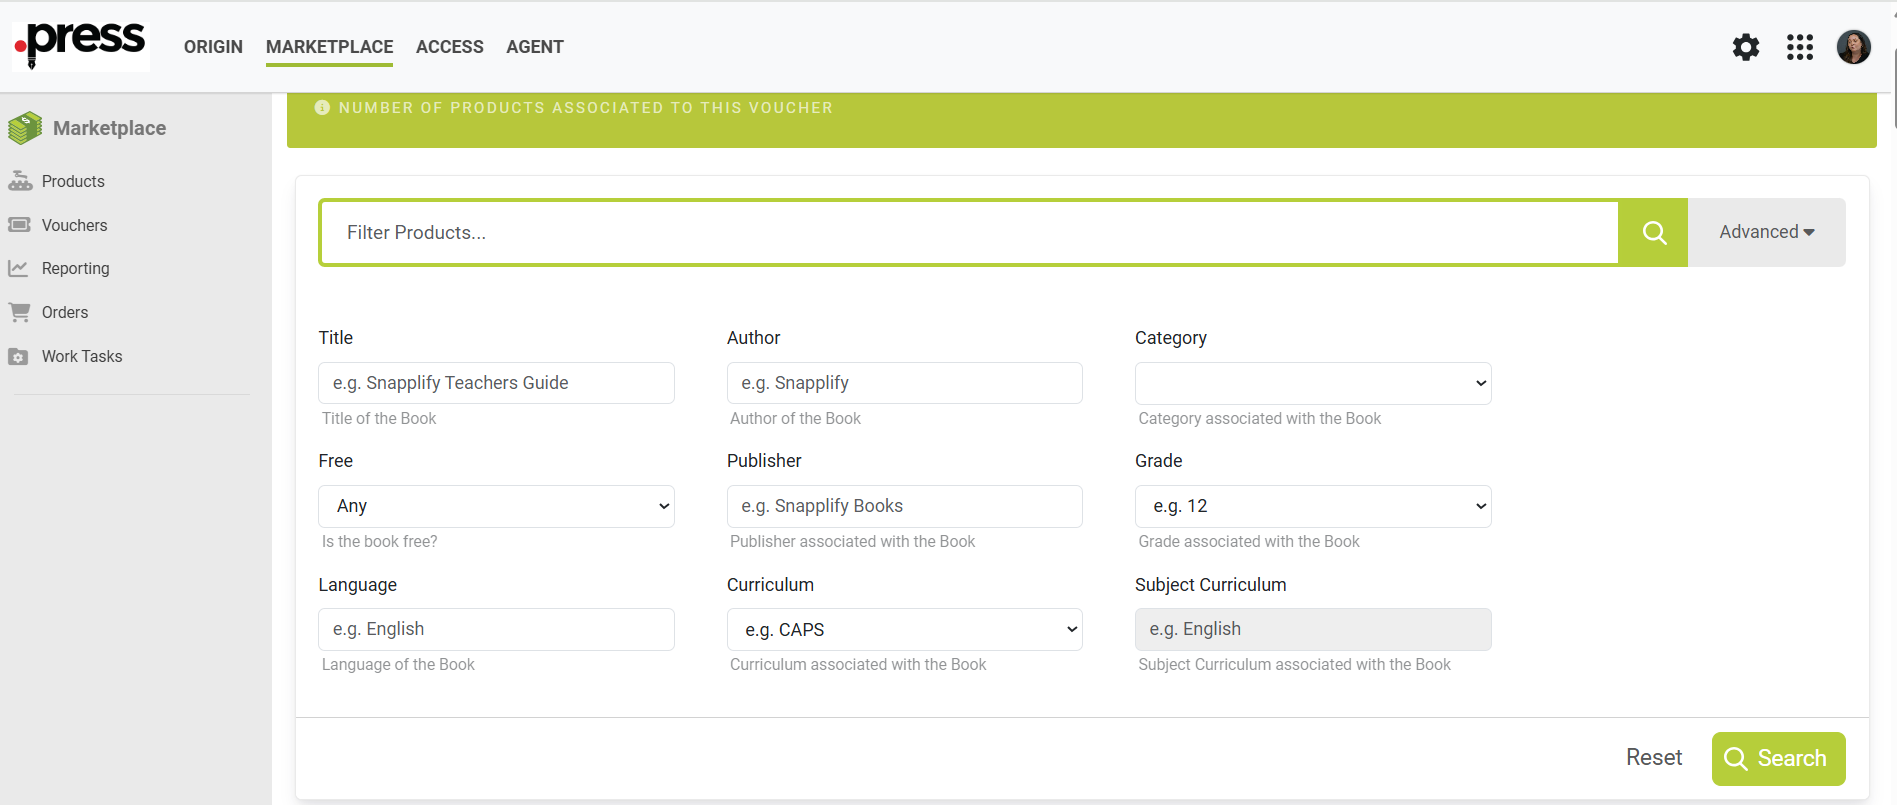This screenshot has height=805, width=1897.
Task: Click 'Number of products associated' banner text
Action: pyautogui.click(x=585, y=107)
